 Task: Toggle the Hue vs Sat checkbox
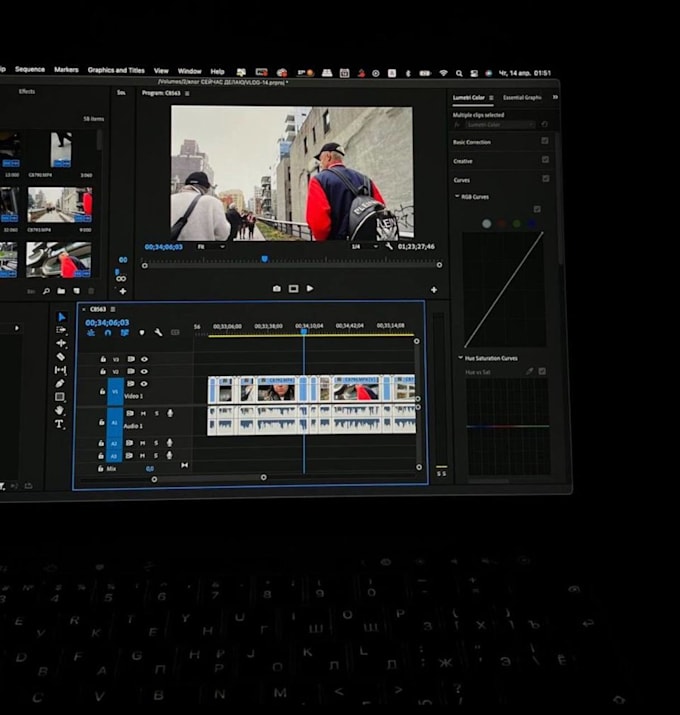point(542,372)
